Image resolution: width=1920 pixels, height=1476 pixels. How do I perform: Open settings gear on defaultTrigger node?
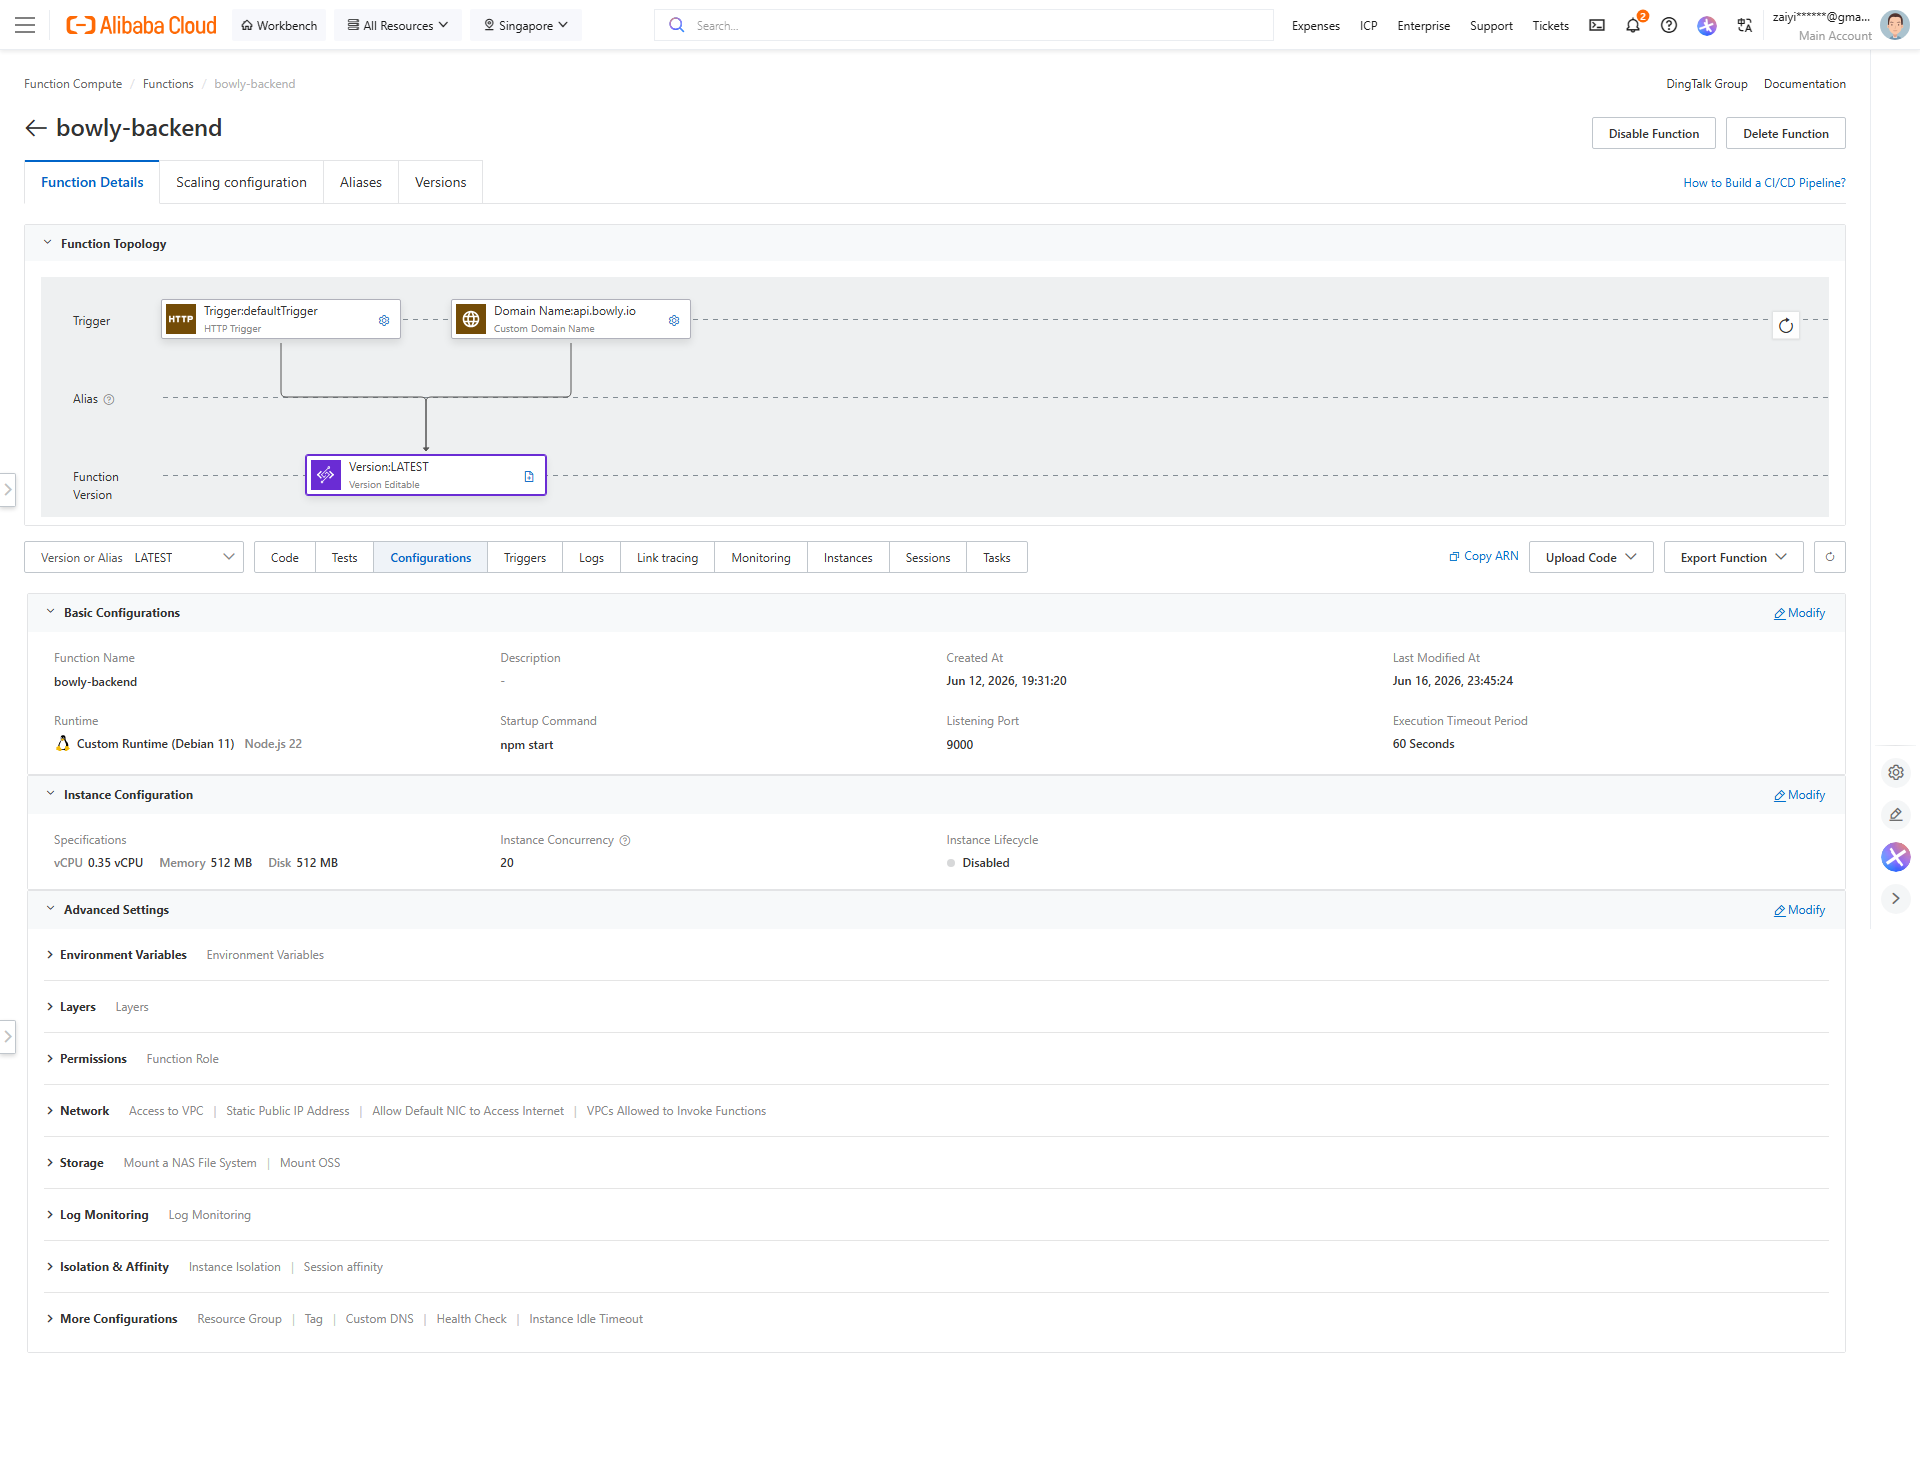[384, 320]
